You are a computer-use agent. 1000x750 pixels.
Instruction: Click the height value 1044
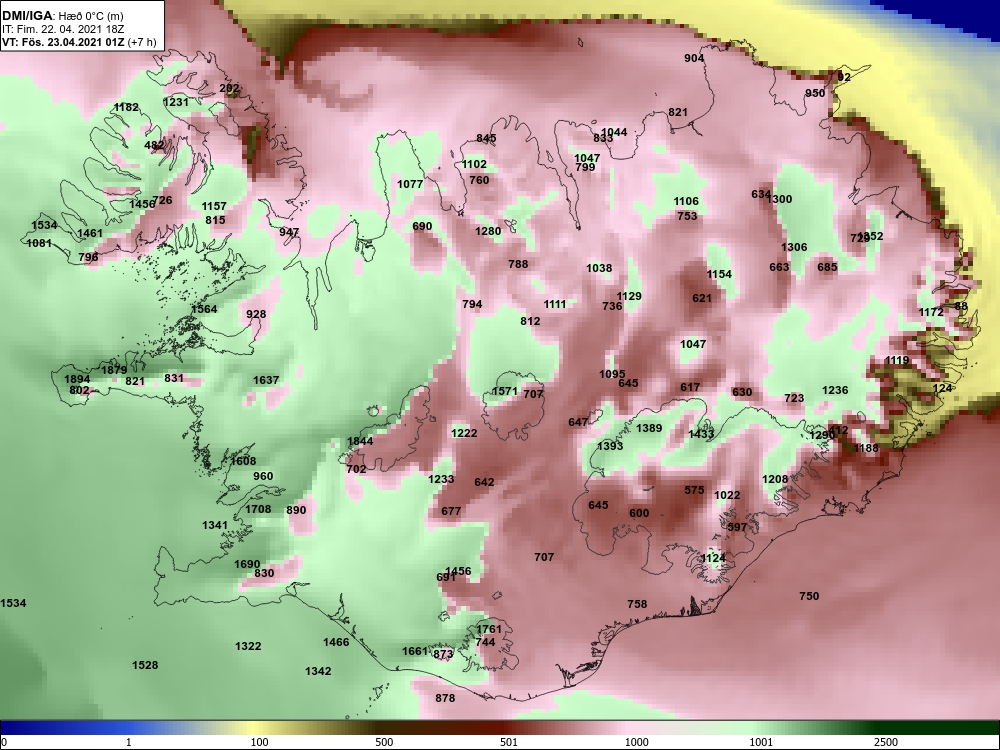(x=614, y=132)
